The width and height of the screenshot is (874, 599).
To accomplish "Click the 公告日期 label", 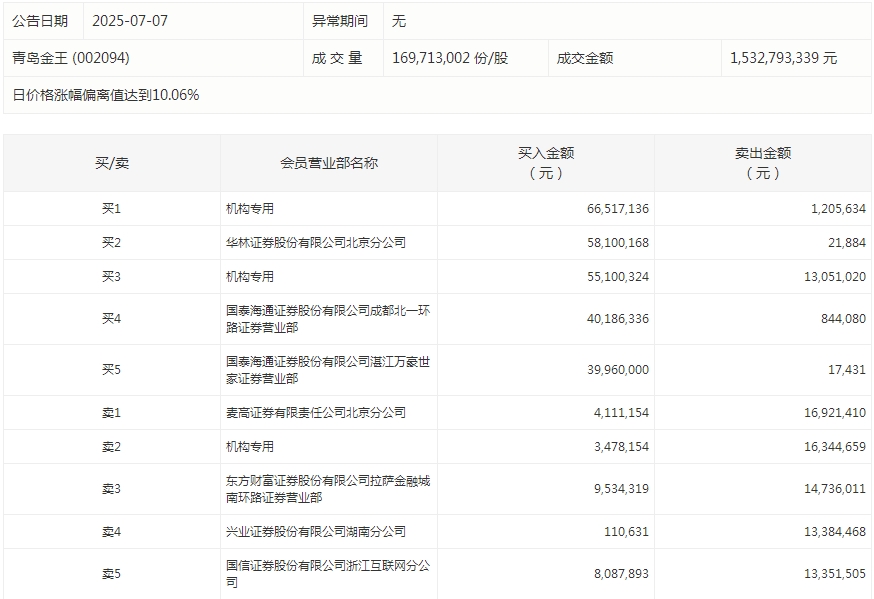I will [40, 21].
